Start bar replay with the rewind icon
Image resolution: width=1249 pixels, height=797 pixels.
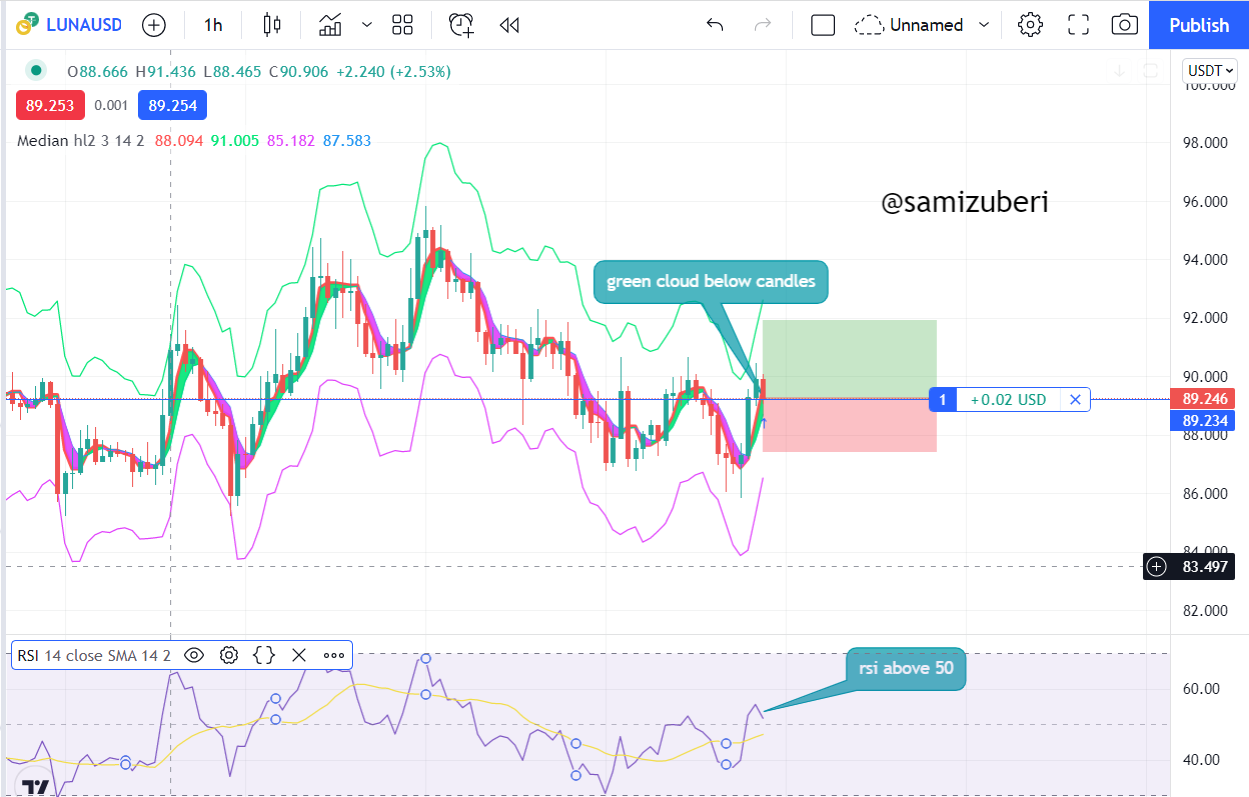point(509,25)
